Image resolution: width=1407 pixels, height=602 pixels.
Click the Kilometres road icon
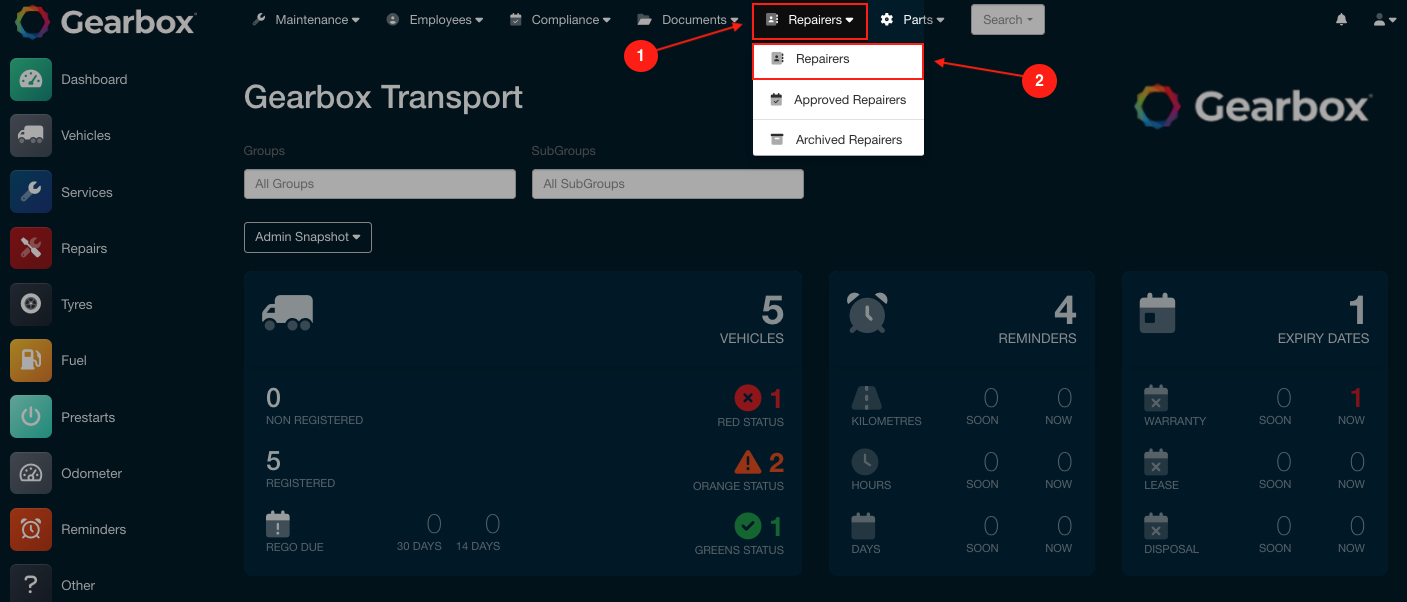click(866, 398)
